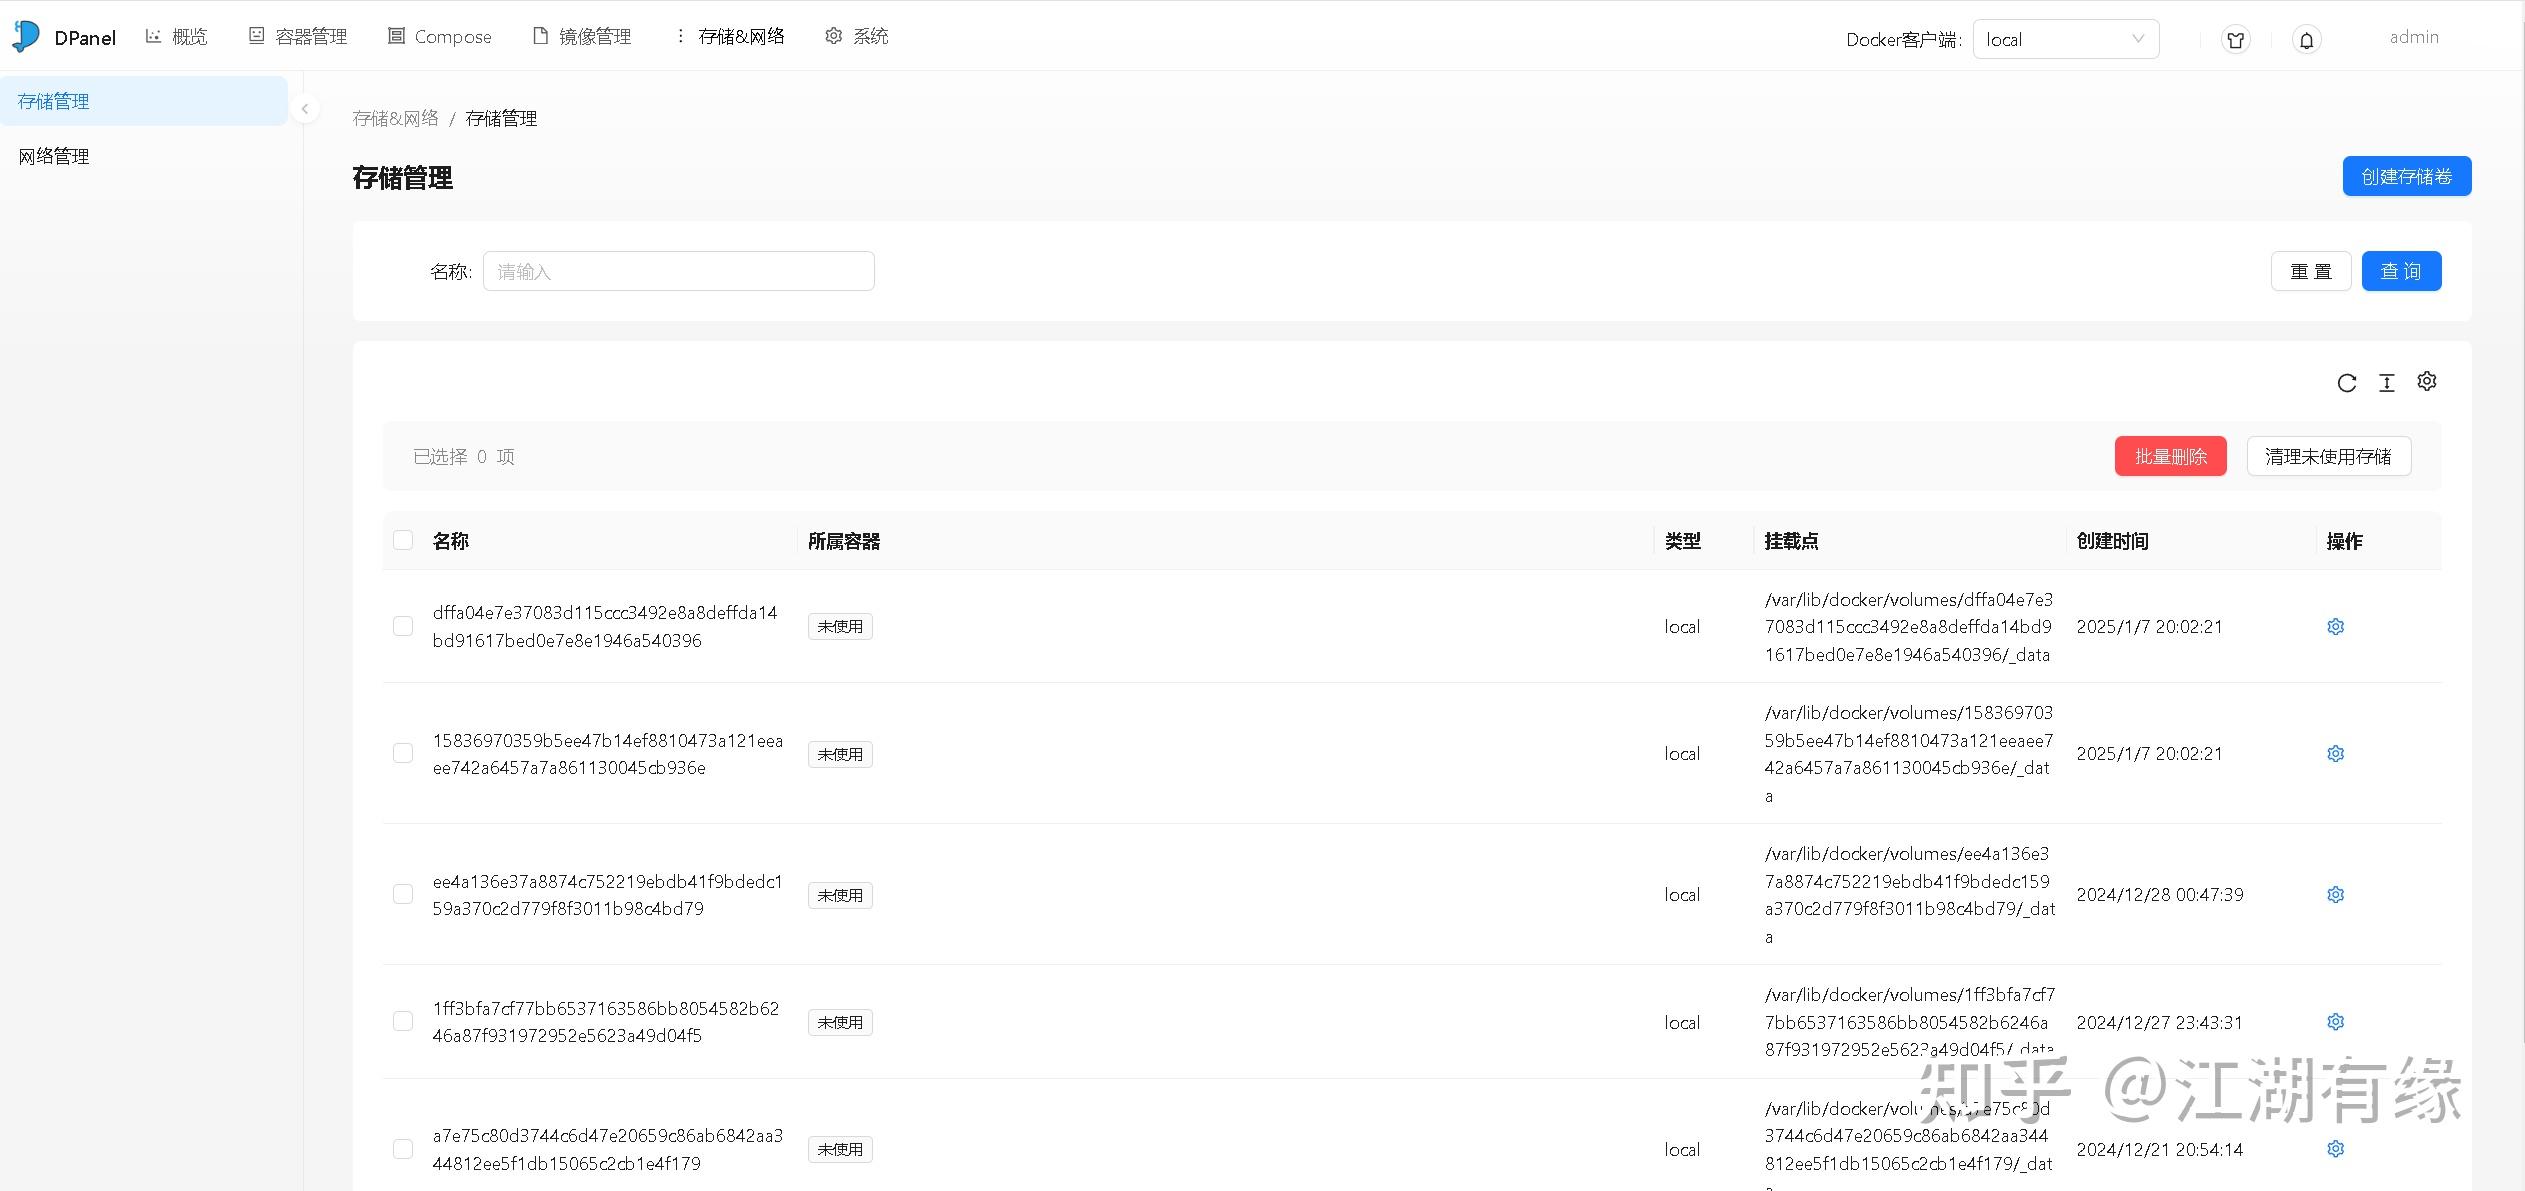Open settings for volume dffa04e7e37083
2525x1191 pixels.
pos(2334,626)
